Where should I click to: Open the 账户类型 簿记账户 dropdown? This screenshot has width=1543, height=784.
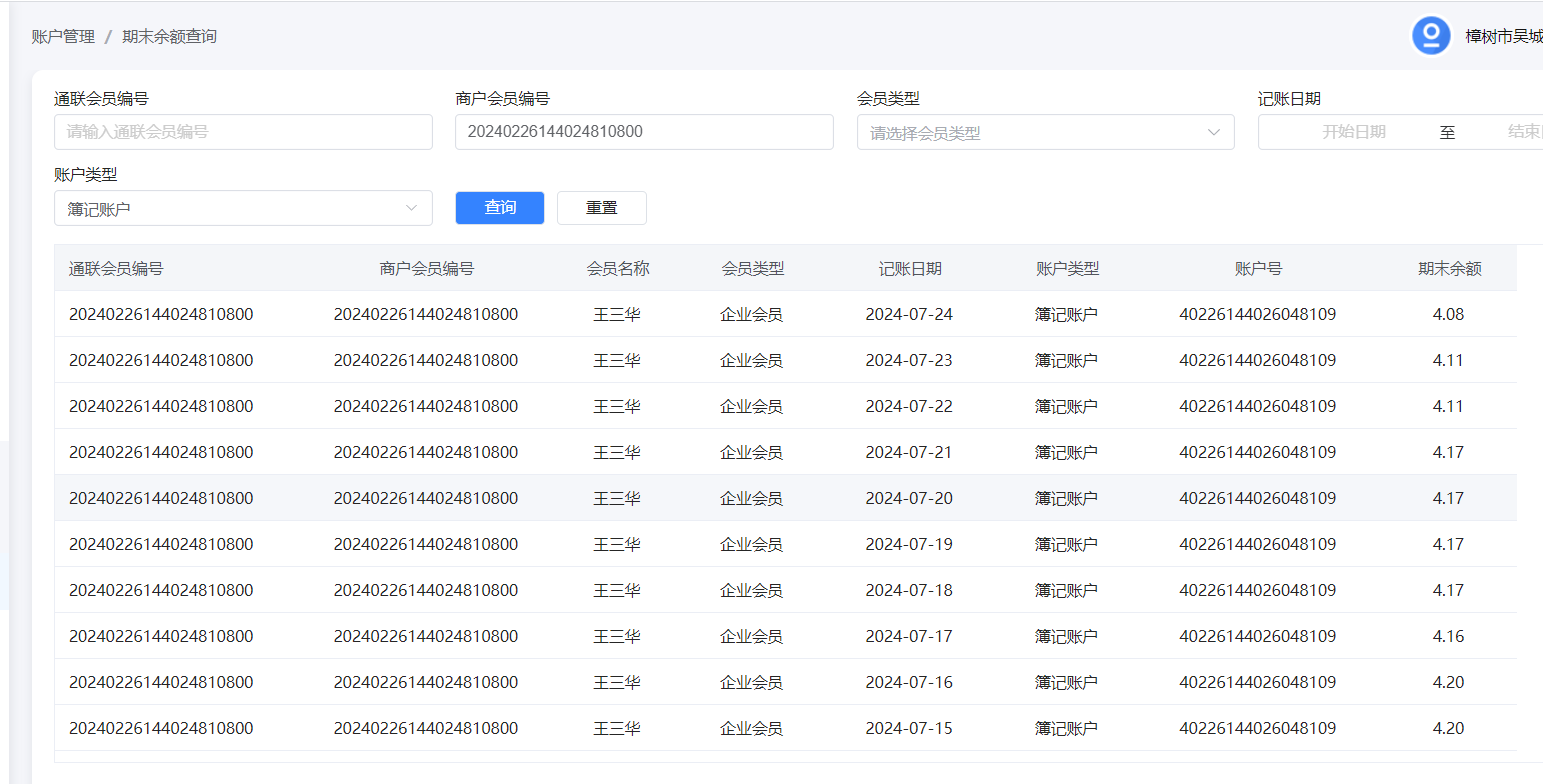tap(243, 208)
